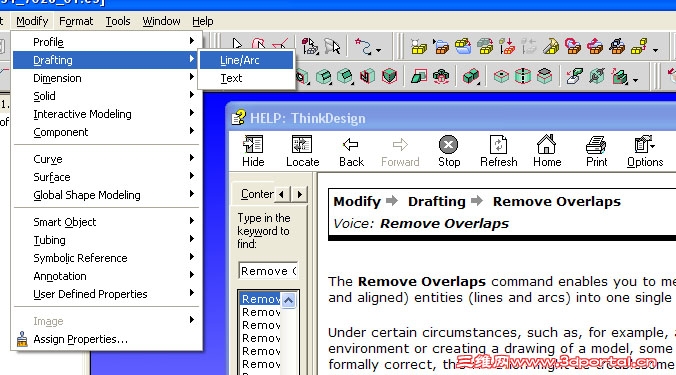This screenshot has width=676, height=375.
Task: Choose Text from the Drafting submenu
Action: (247, 78)
